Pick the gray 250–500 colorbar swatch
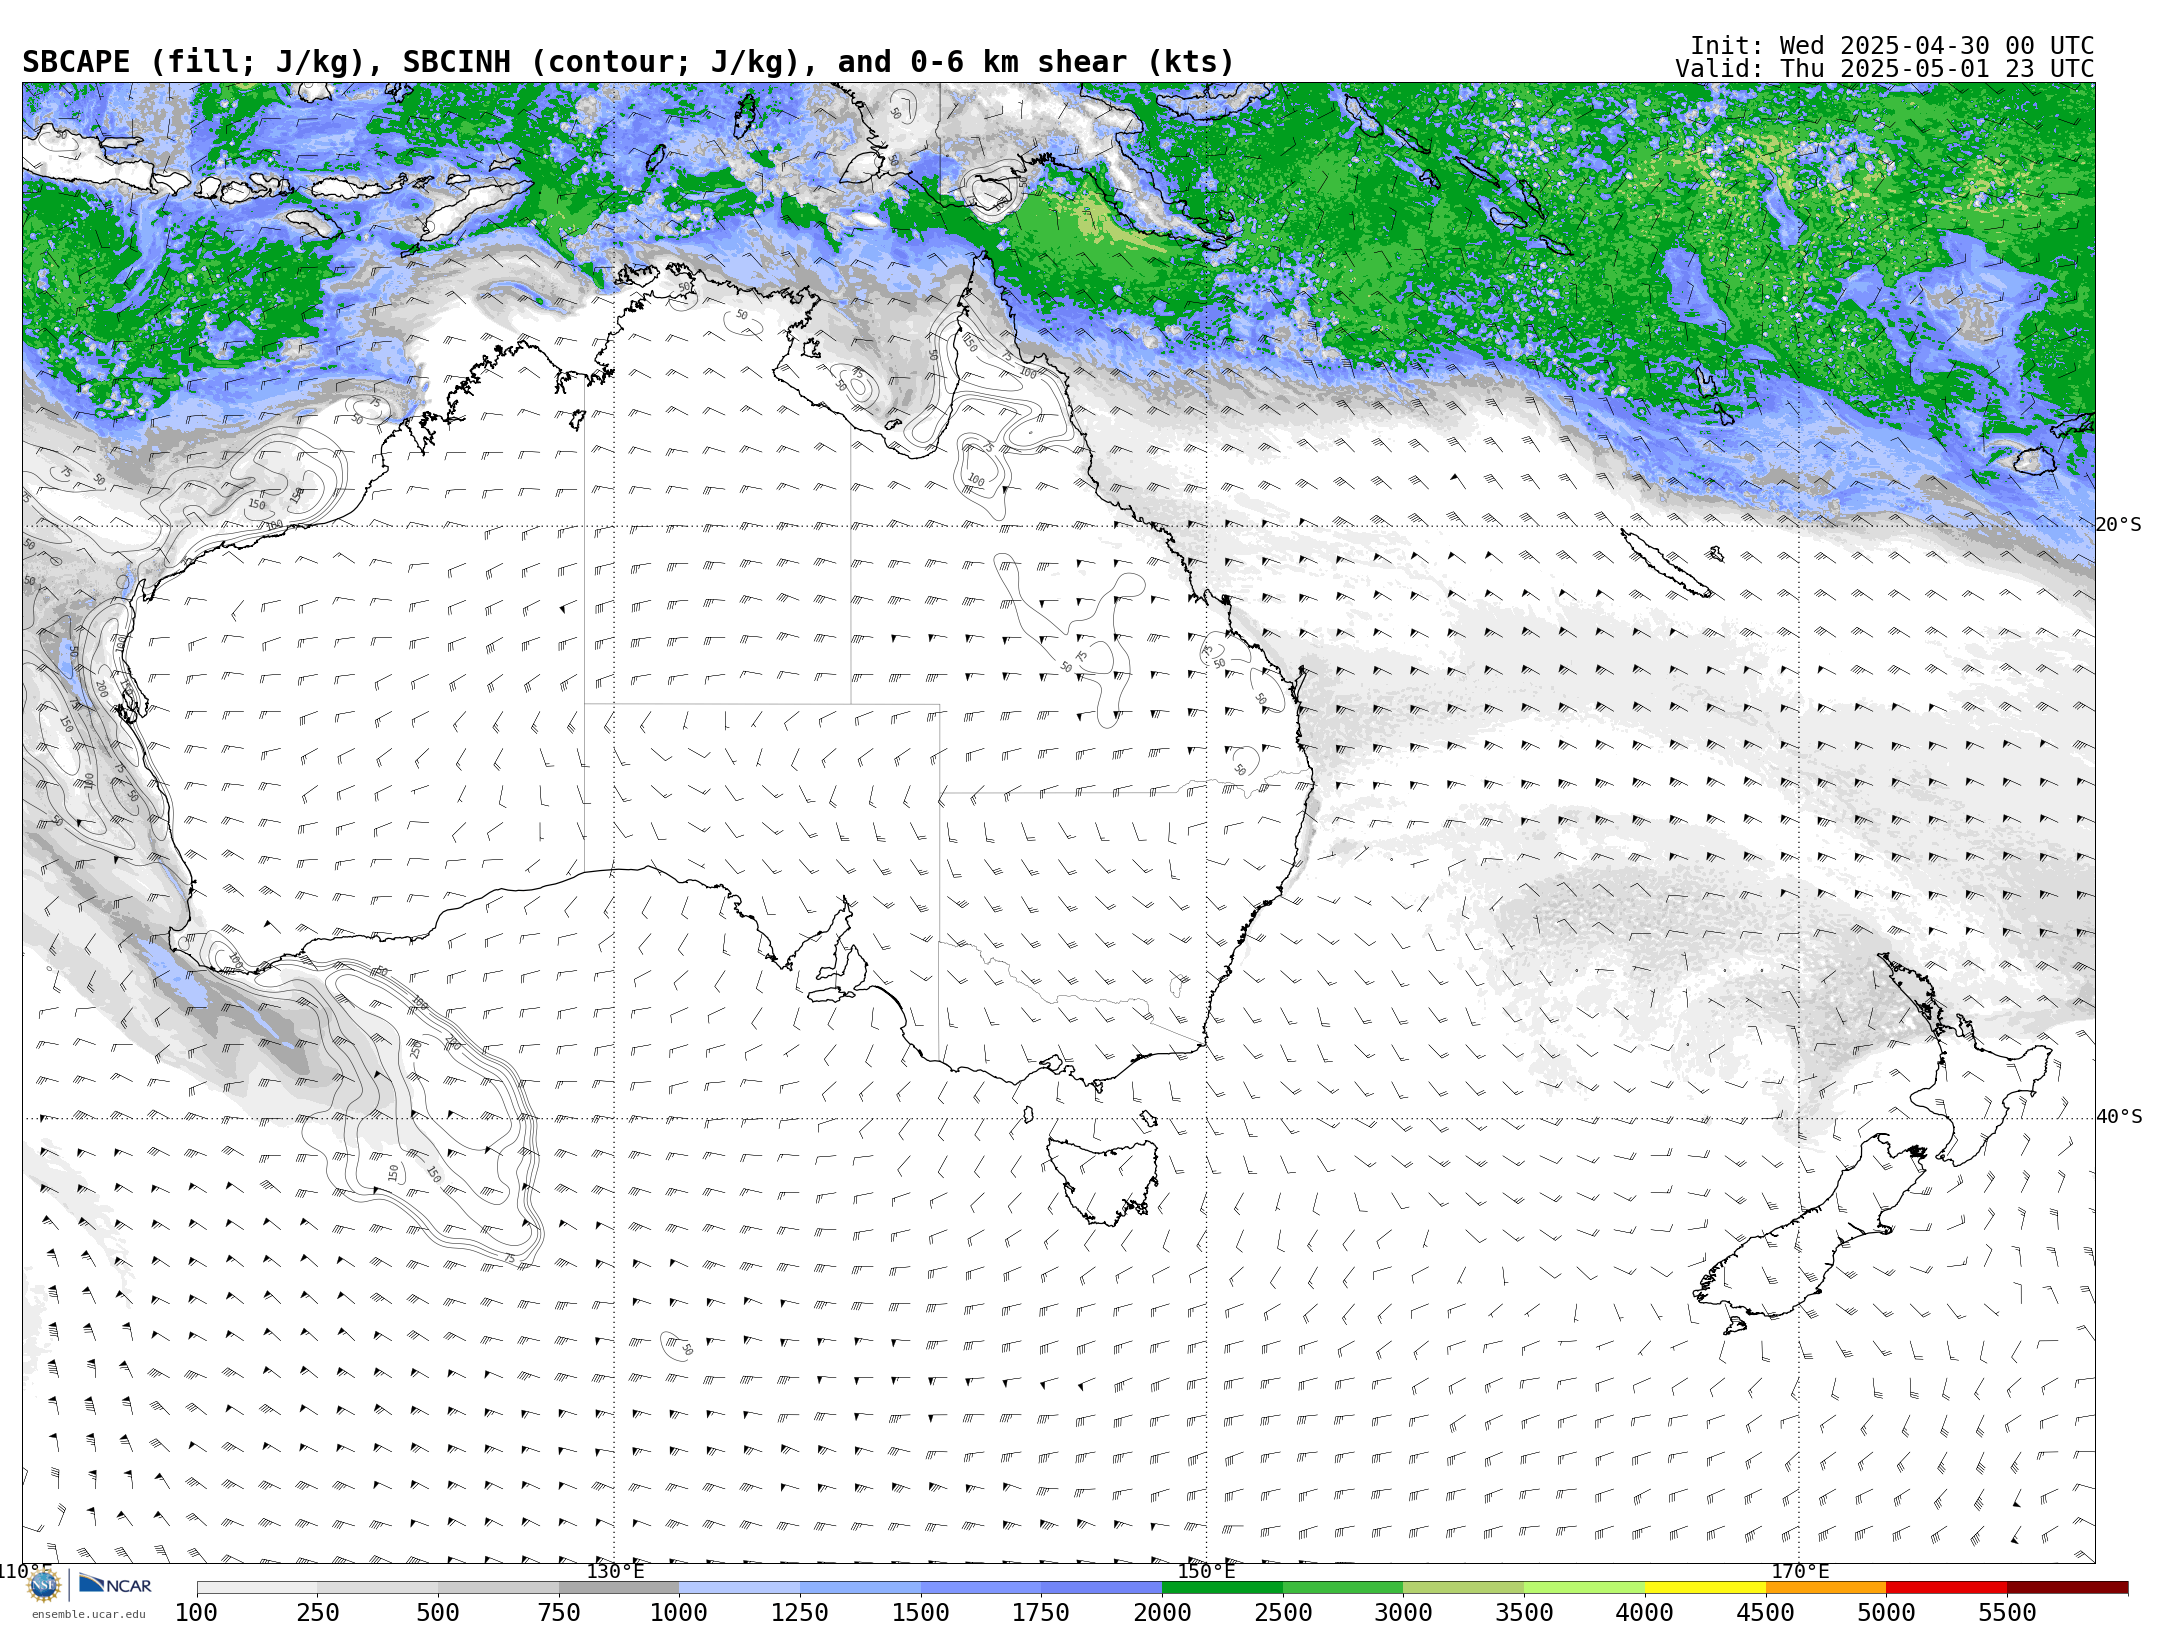This screenshot has width=2160, height=1626. [x=378, y=1588]
